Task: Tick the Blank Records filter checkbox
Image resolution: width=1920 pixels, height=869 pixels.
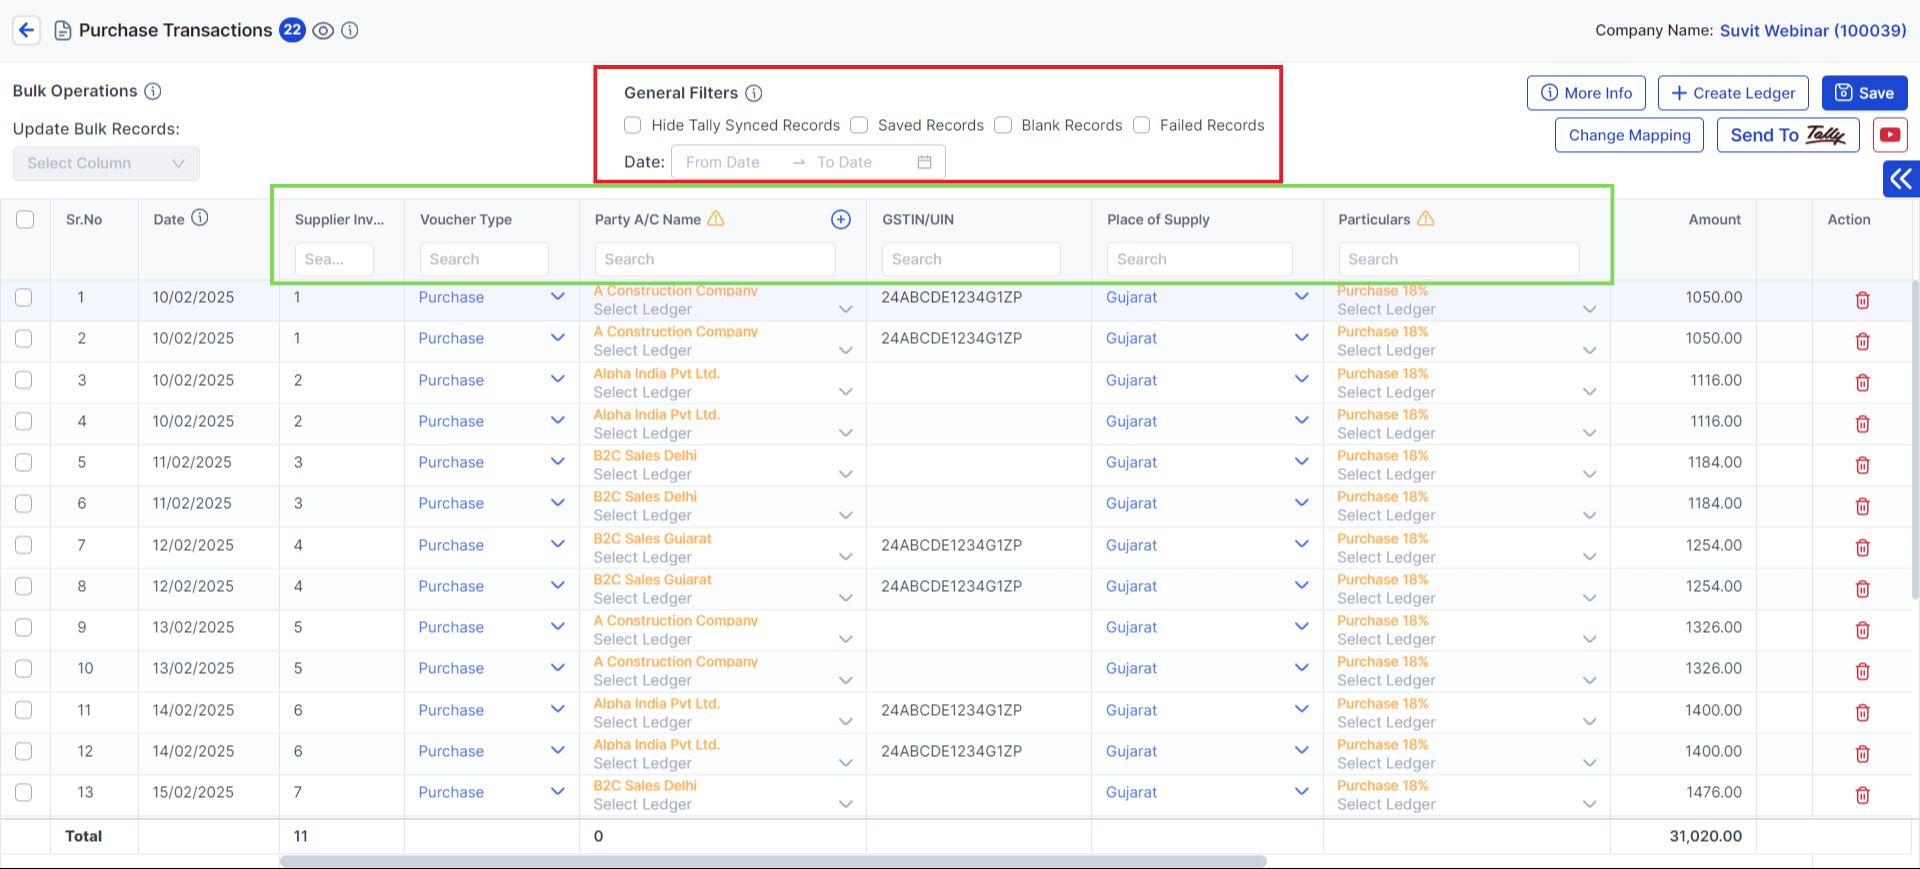Action: point(1003,125)
